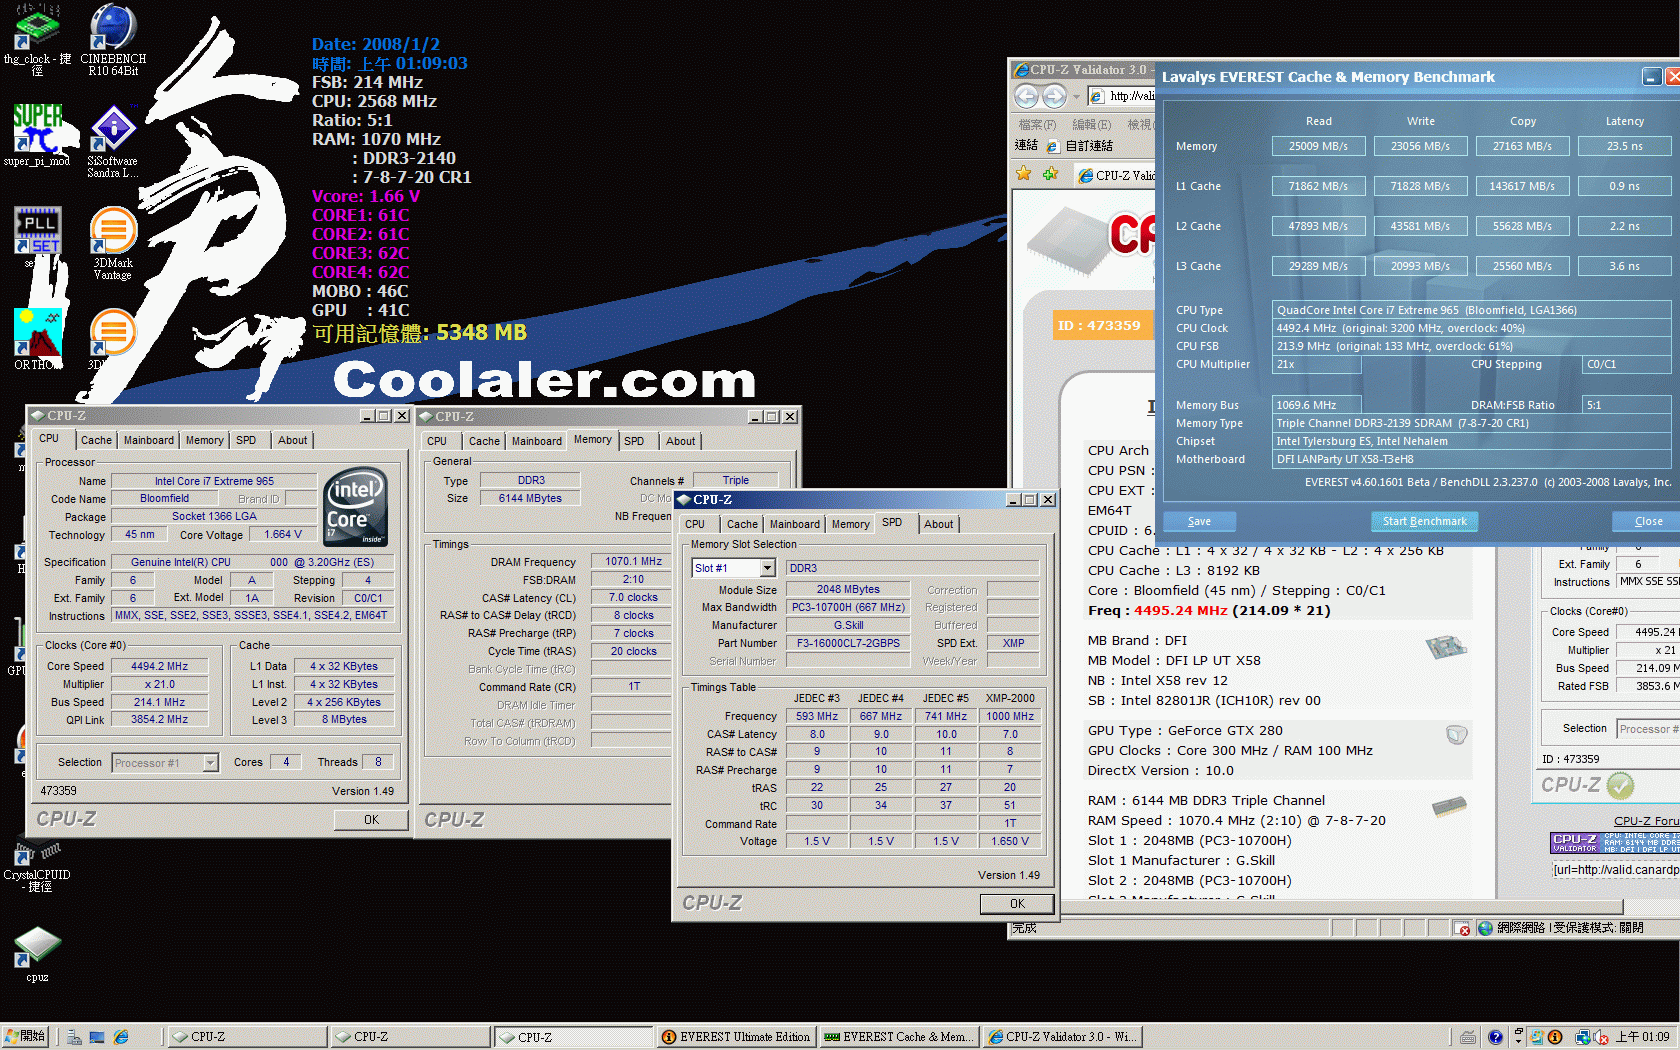Click the volume muted tray icon
Viewport: 1680px width, 1050px height.
pos(1599,1037)
